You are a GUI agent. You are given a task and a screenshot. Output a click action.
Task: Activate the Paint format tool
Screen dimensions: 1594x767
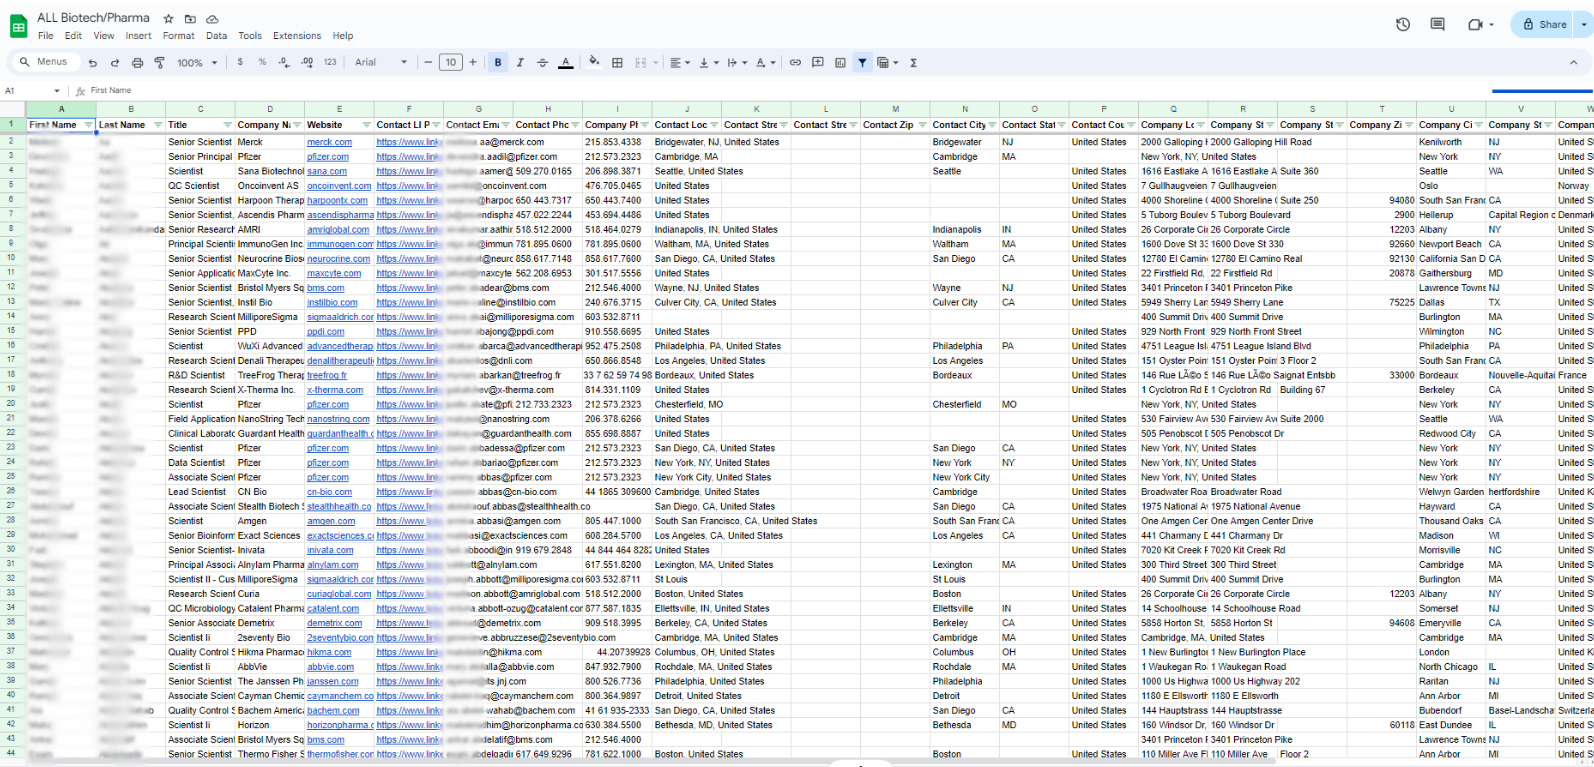coord(159,63)
